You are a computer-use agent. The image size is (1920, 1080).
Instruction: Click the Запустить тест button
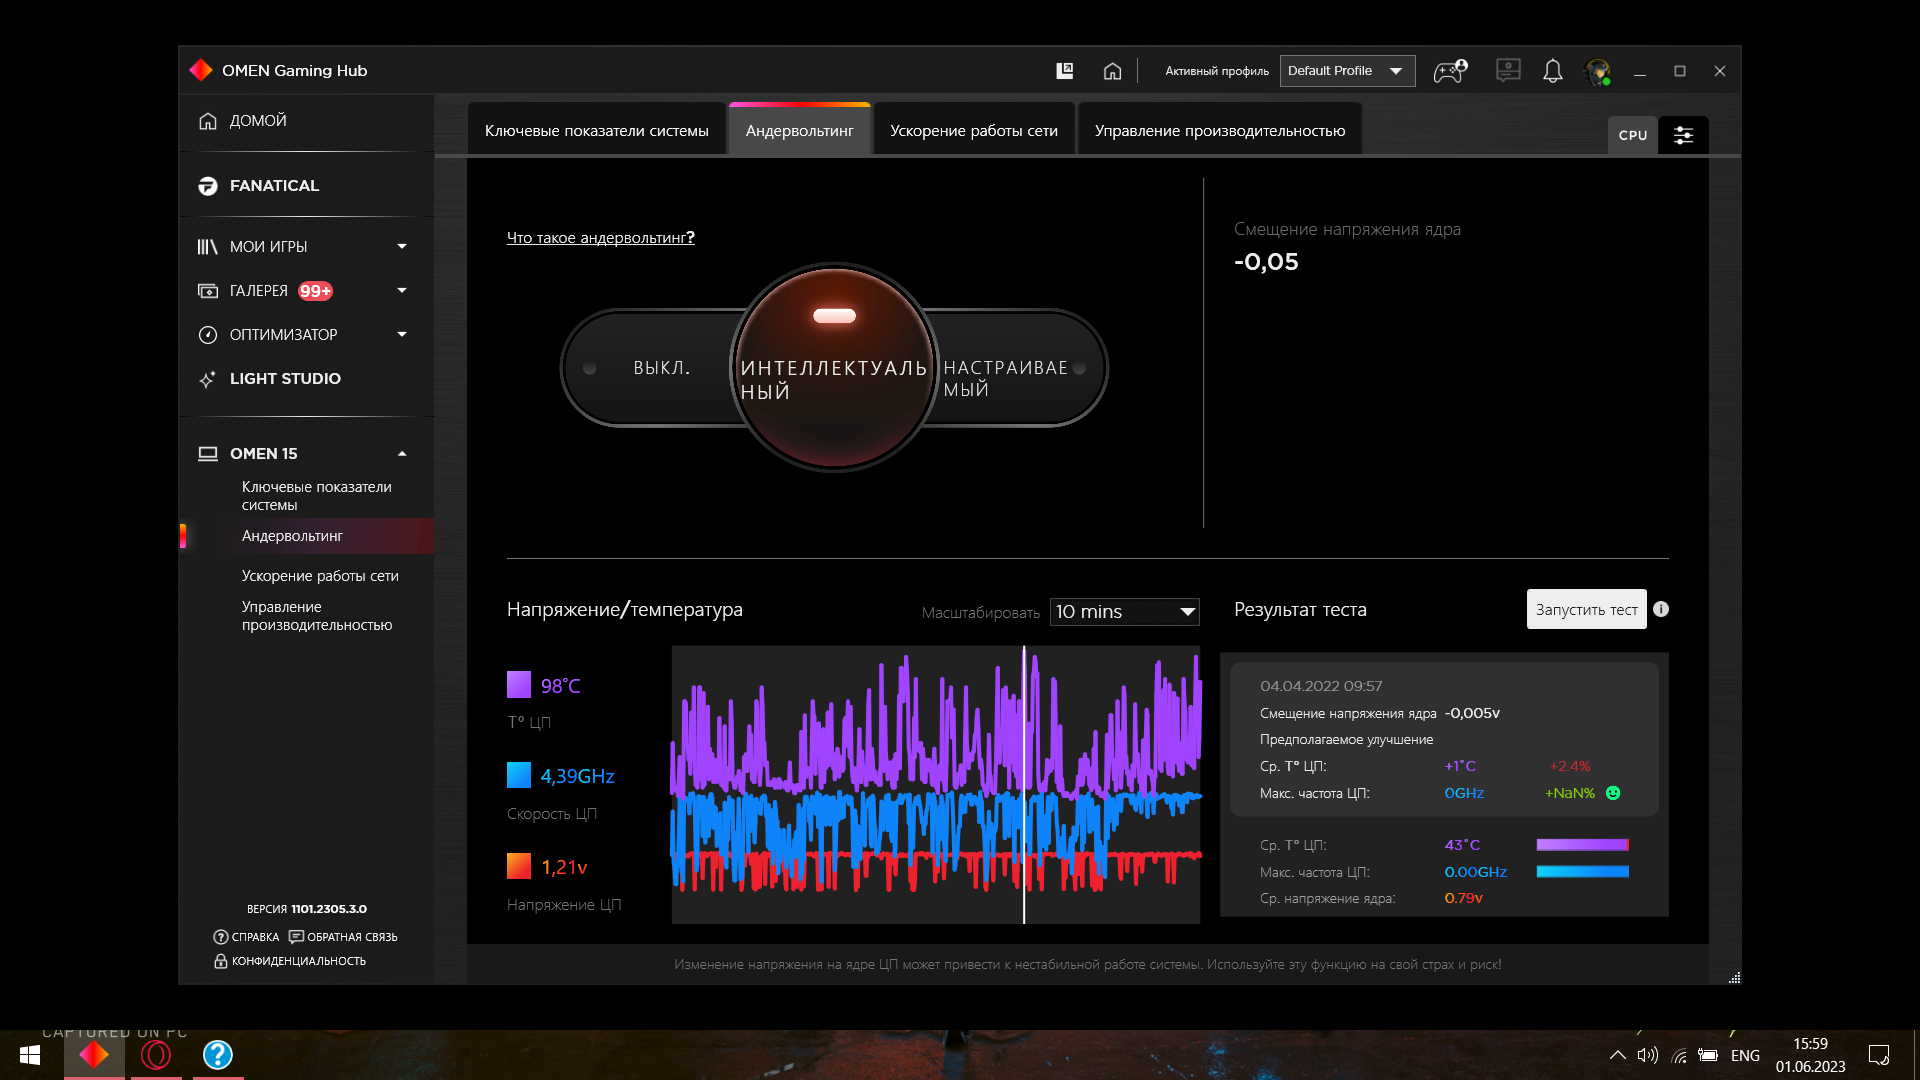[1585, 609]
